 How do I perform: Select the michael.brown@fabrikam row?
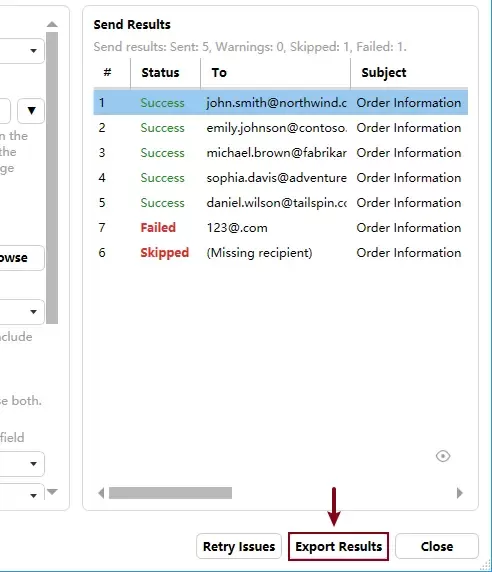(280, 153)
